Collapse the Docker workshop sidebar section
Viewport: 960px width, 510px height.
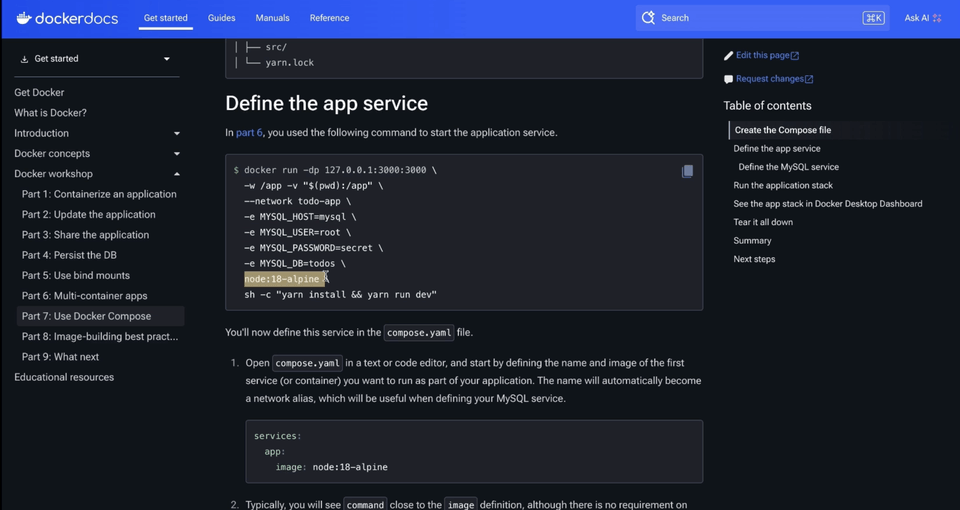click(x=176, y=174)
